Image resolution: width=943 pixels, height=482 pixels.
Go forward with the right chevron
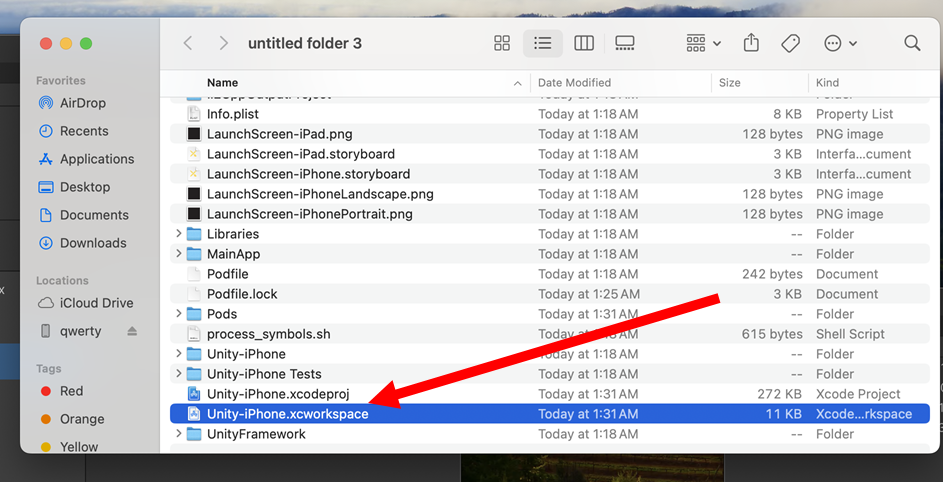pos(224,43)
